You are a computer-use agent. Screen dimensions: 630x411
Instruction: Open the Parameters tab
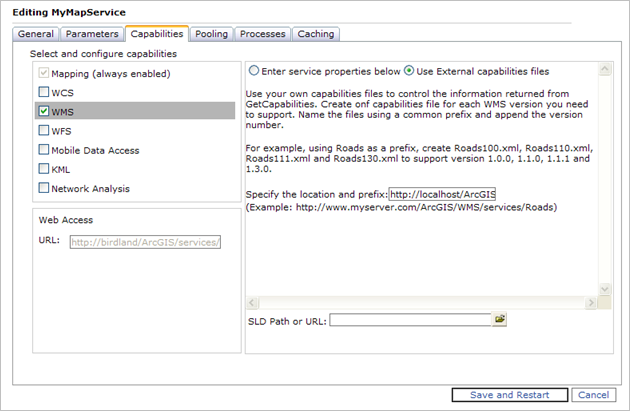coord(92,34)
